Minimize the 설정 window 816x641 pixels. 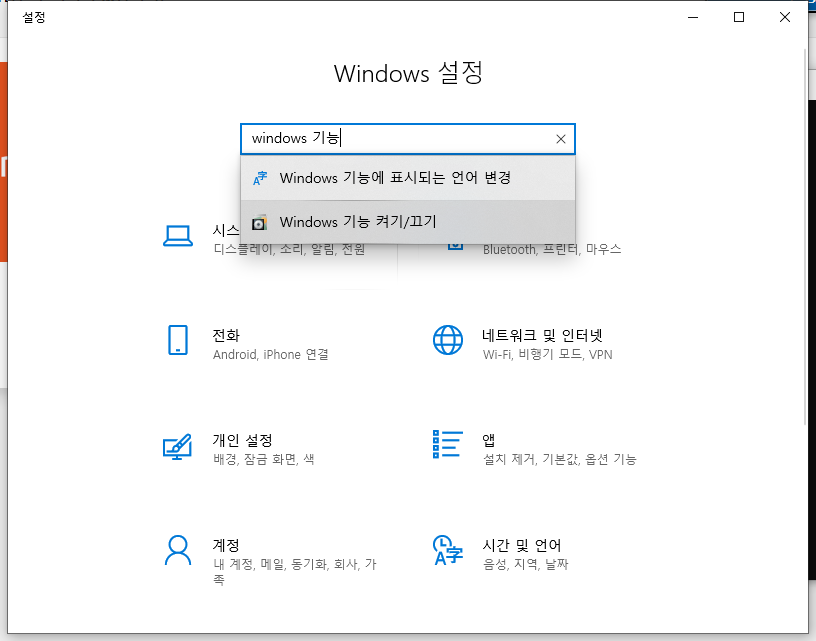[x=693, y=17]
